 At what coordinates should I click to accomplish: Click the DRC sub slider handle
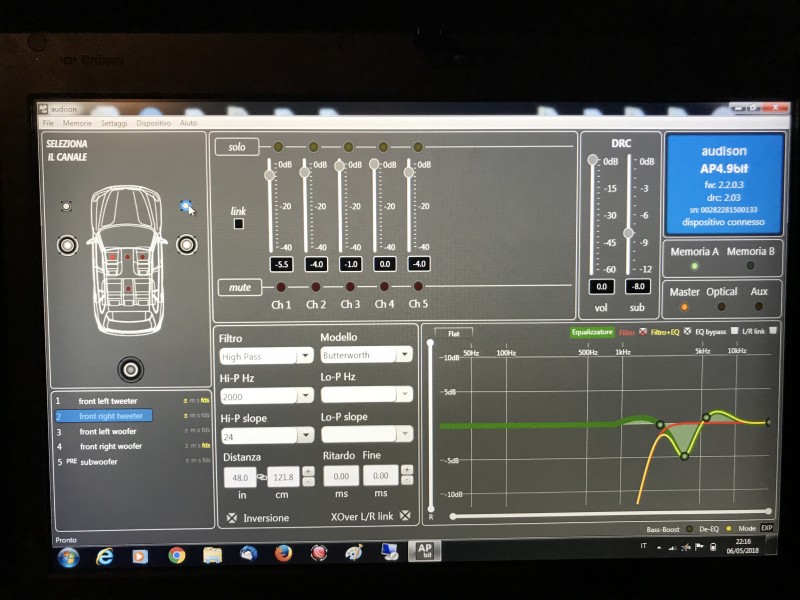[x=629, y=233]
